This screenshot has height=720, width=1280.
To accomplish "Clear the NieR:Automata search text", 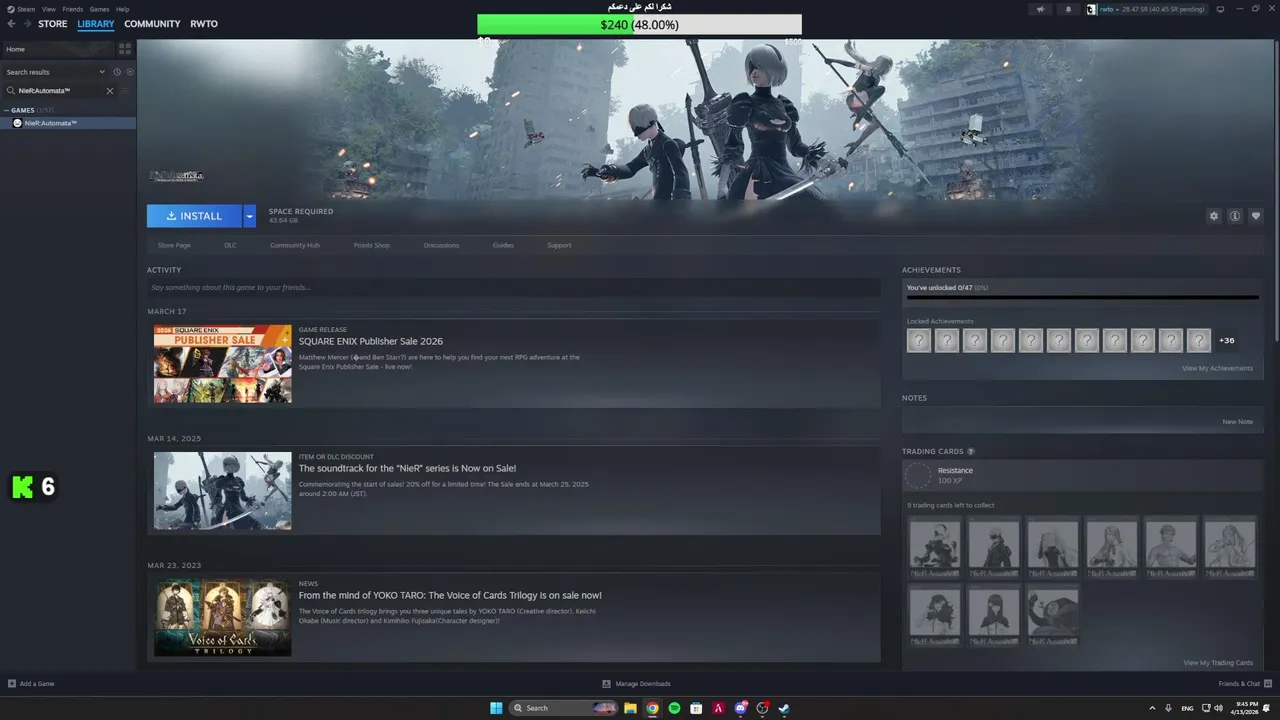I will coord(110,91).
